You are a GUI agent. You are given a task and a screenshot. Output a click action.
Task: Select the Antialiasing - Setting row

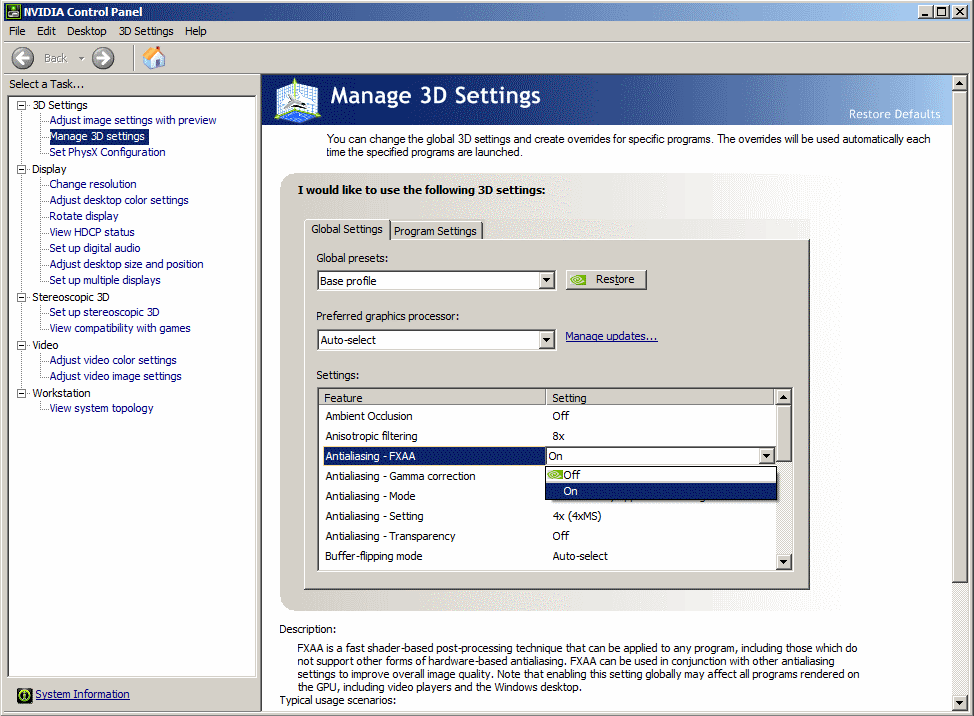point(547,516)
